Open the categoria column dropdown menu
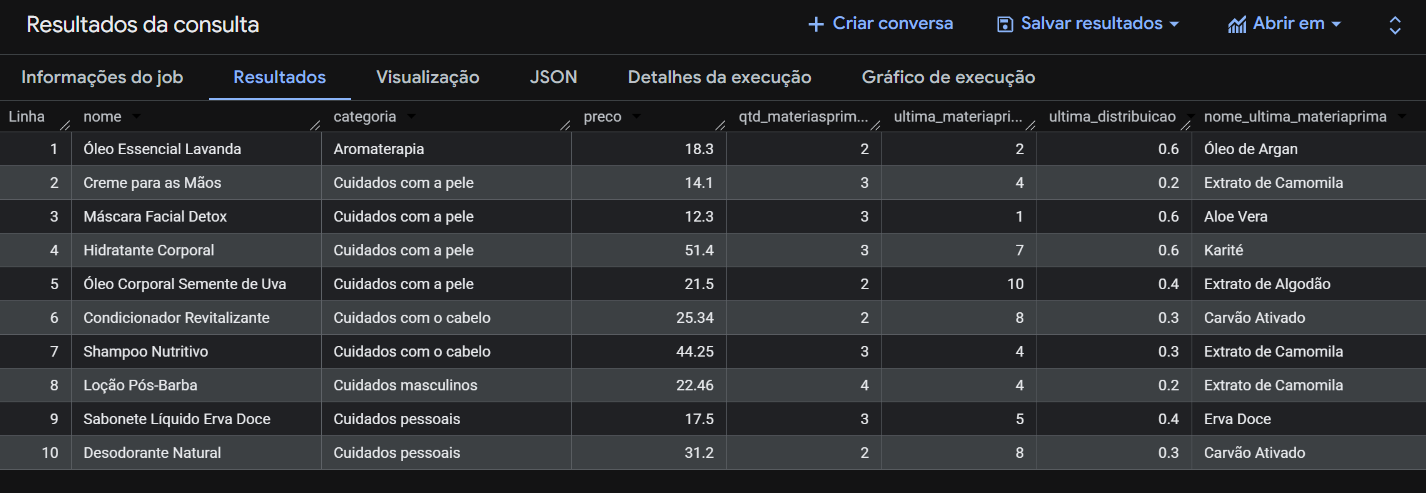The height and width of the screenshot is (493, 1426). tap(411, 117)
